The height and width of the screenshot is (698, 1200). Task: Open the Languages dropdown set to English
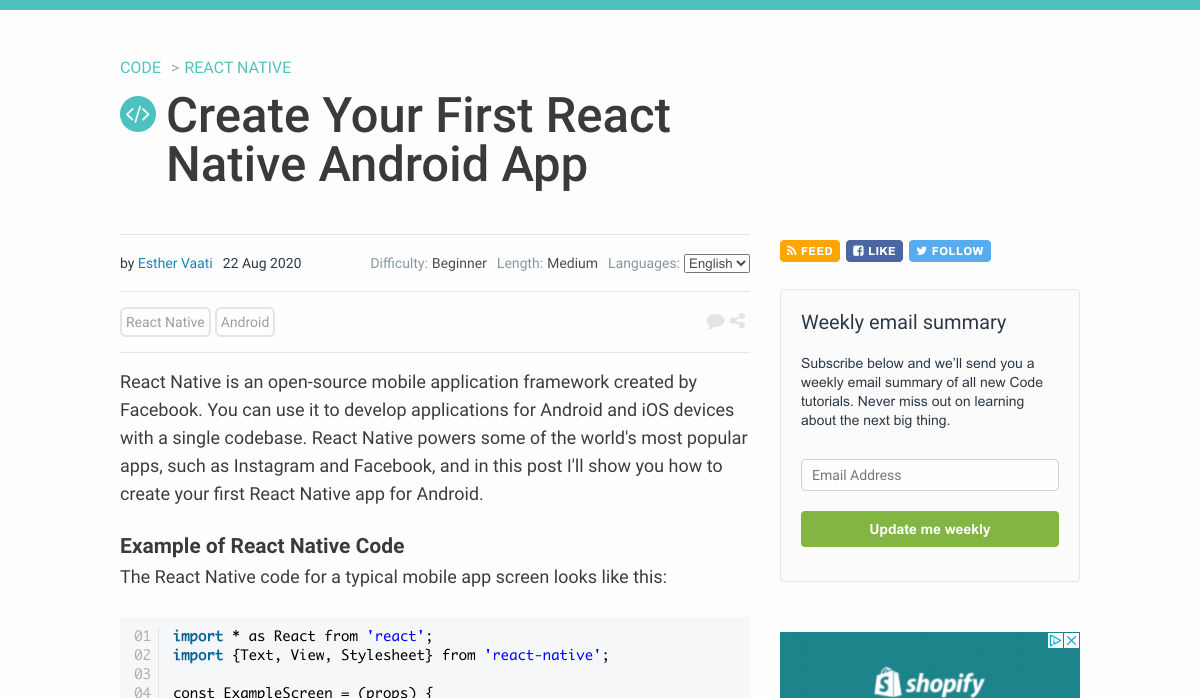716,264
